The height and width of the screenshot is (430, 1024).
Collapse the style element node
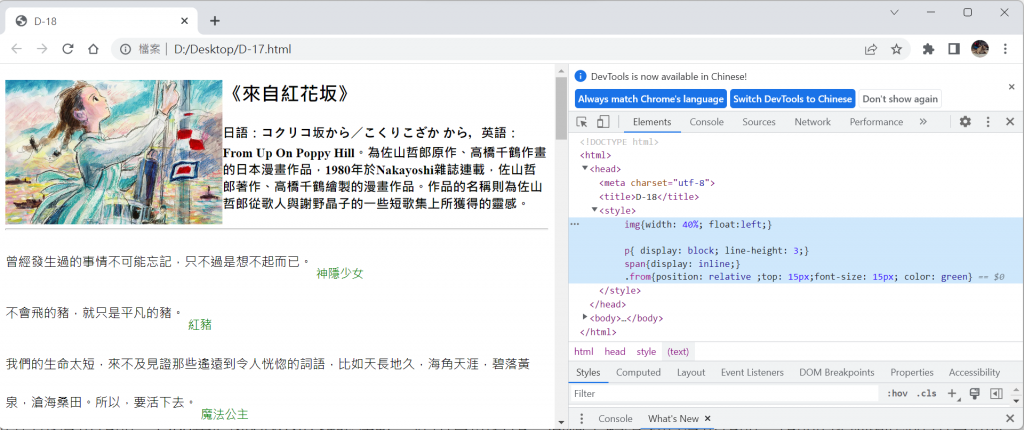tap(595, 210)
